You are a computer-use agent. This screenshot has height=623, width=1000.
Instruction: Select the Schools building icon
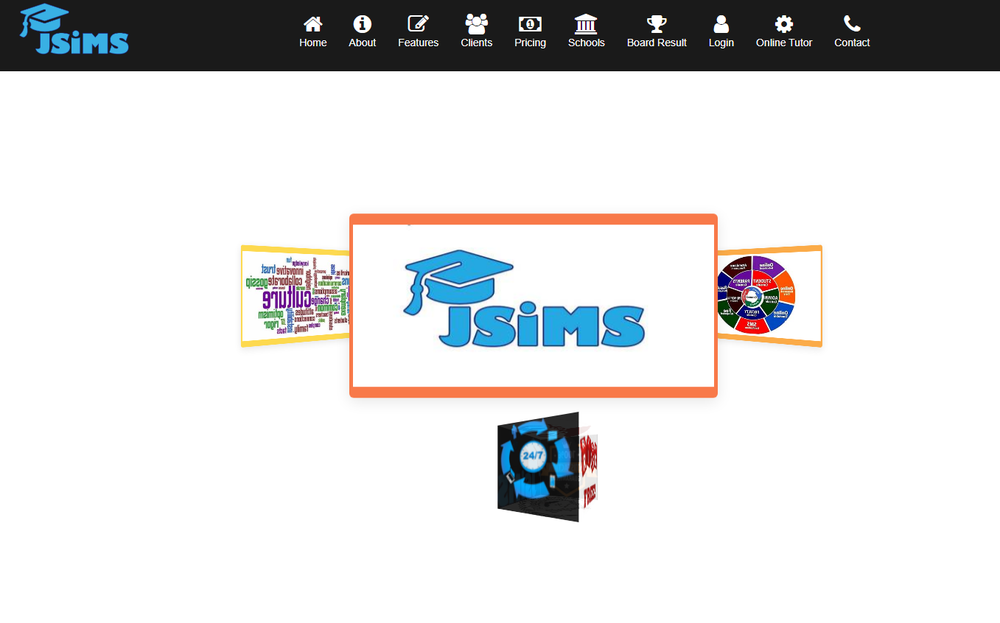(586, 22)
